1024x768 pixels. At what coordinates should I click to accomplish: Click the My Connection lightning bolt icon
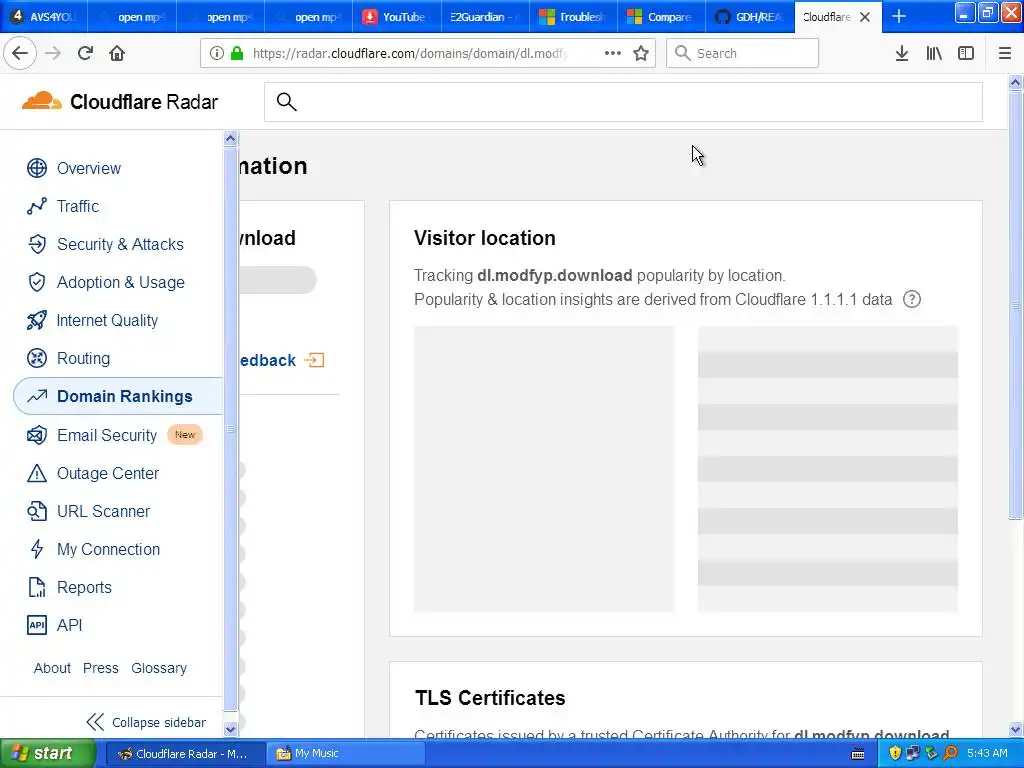[x=37, y=549]
